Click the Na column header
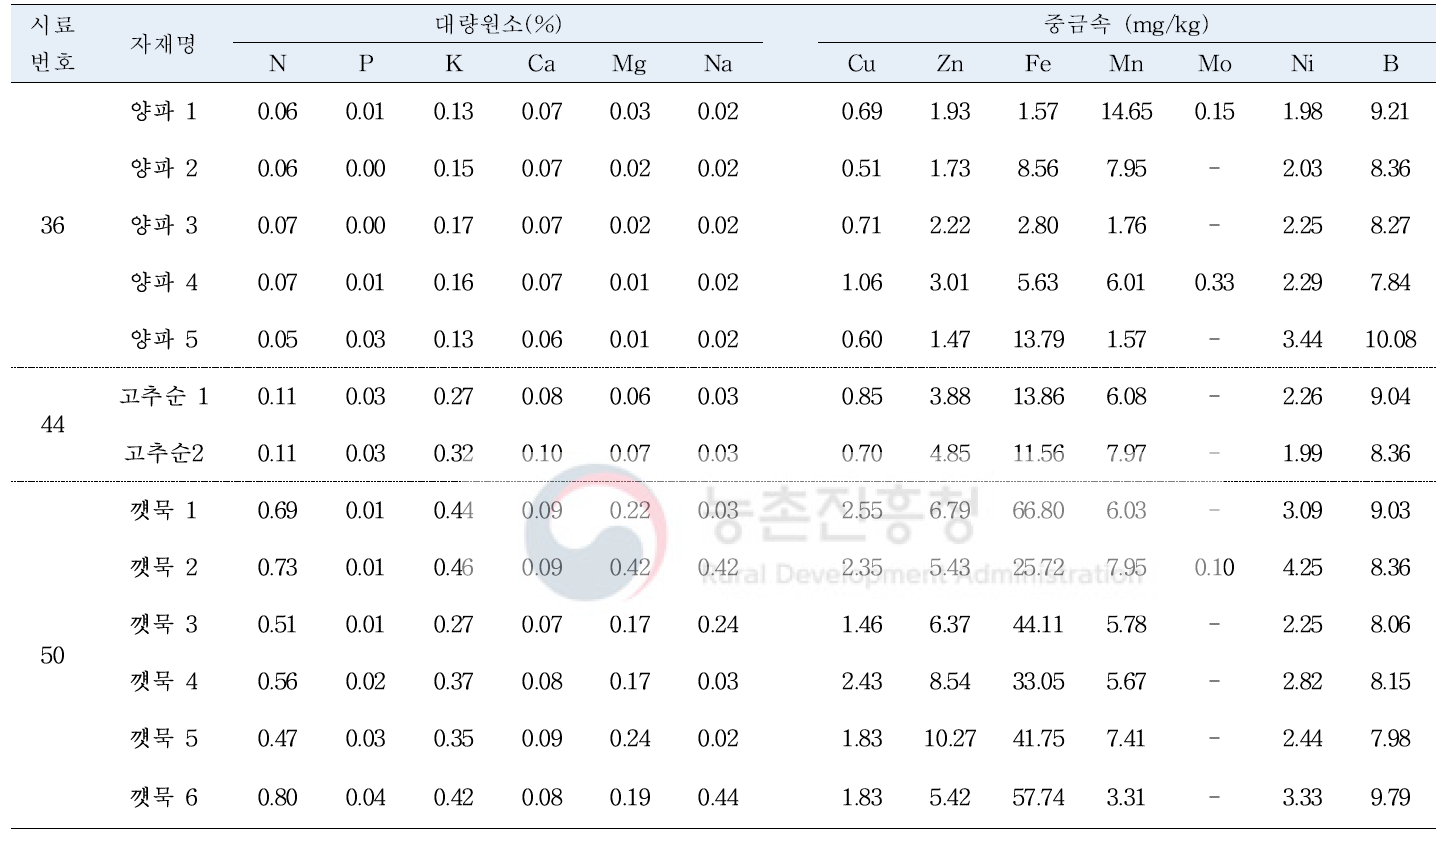The image size is (1446, 841). pos(718,64)
